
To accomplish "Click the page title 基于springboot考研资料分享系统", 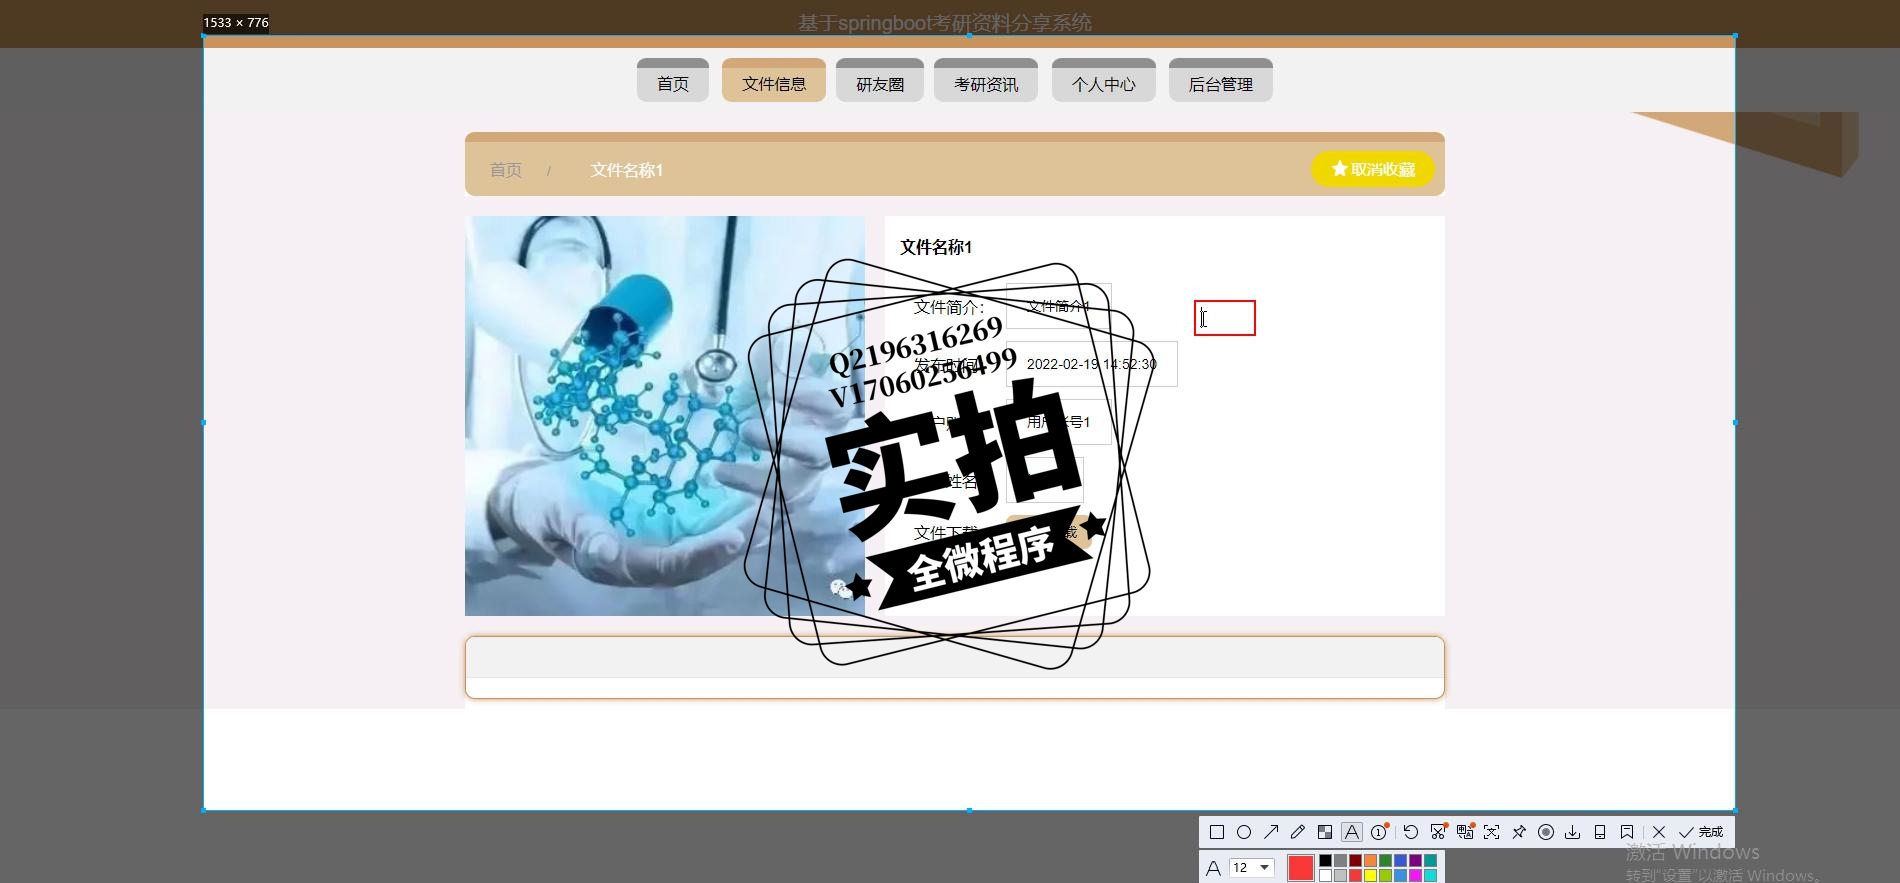I will (945, 22).
